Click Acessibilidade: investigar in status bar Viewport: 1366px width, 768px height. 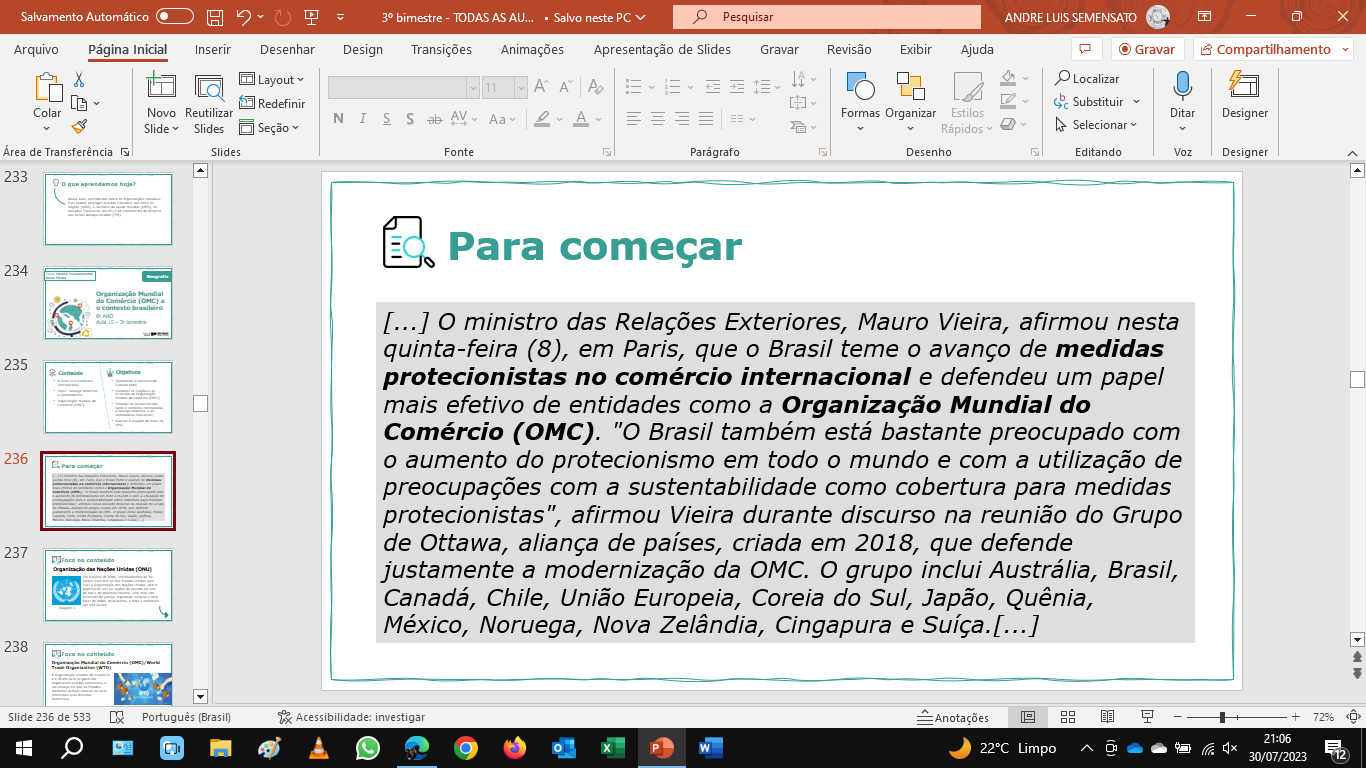351,717
